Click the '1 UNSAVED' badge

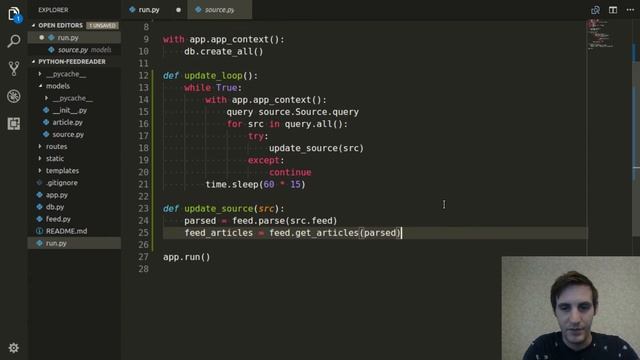coord(102,26)
